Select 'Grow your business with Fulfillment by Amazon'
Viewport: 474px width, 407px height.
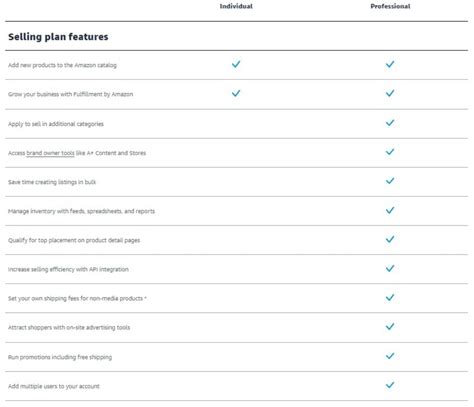(x=71, y=94)
